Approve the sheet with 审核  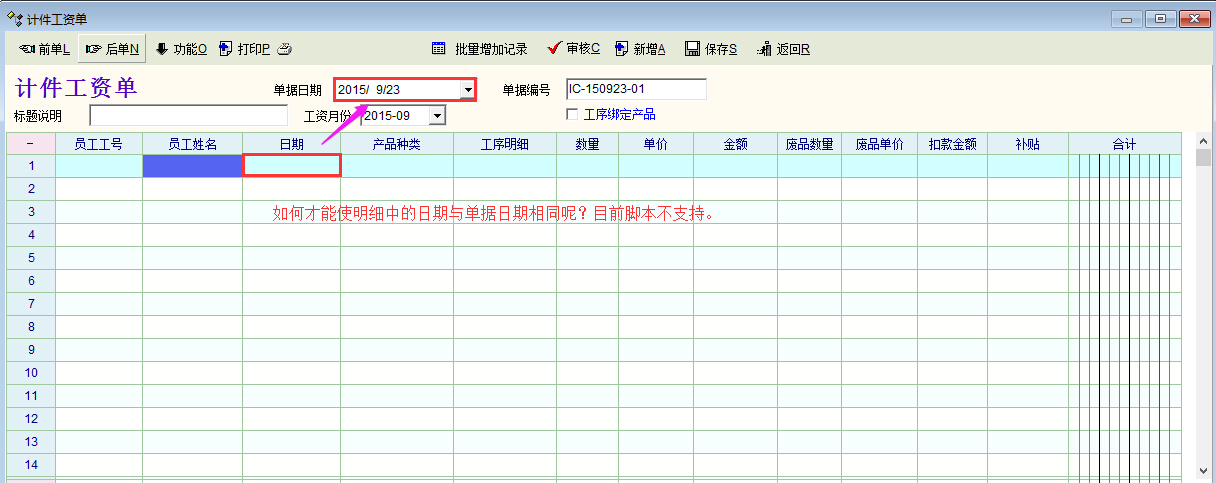click(574, 49)
